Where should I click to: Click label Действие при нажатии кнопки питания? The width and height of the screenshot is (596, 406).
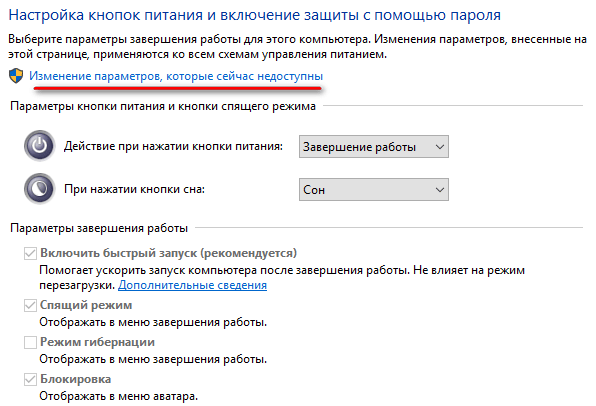click(173, 146)
